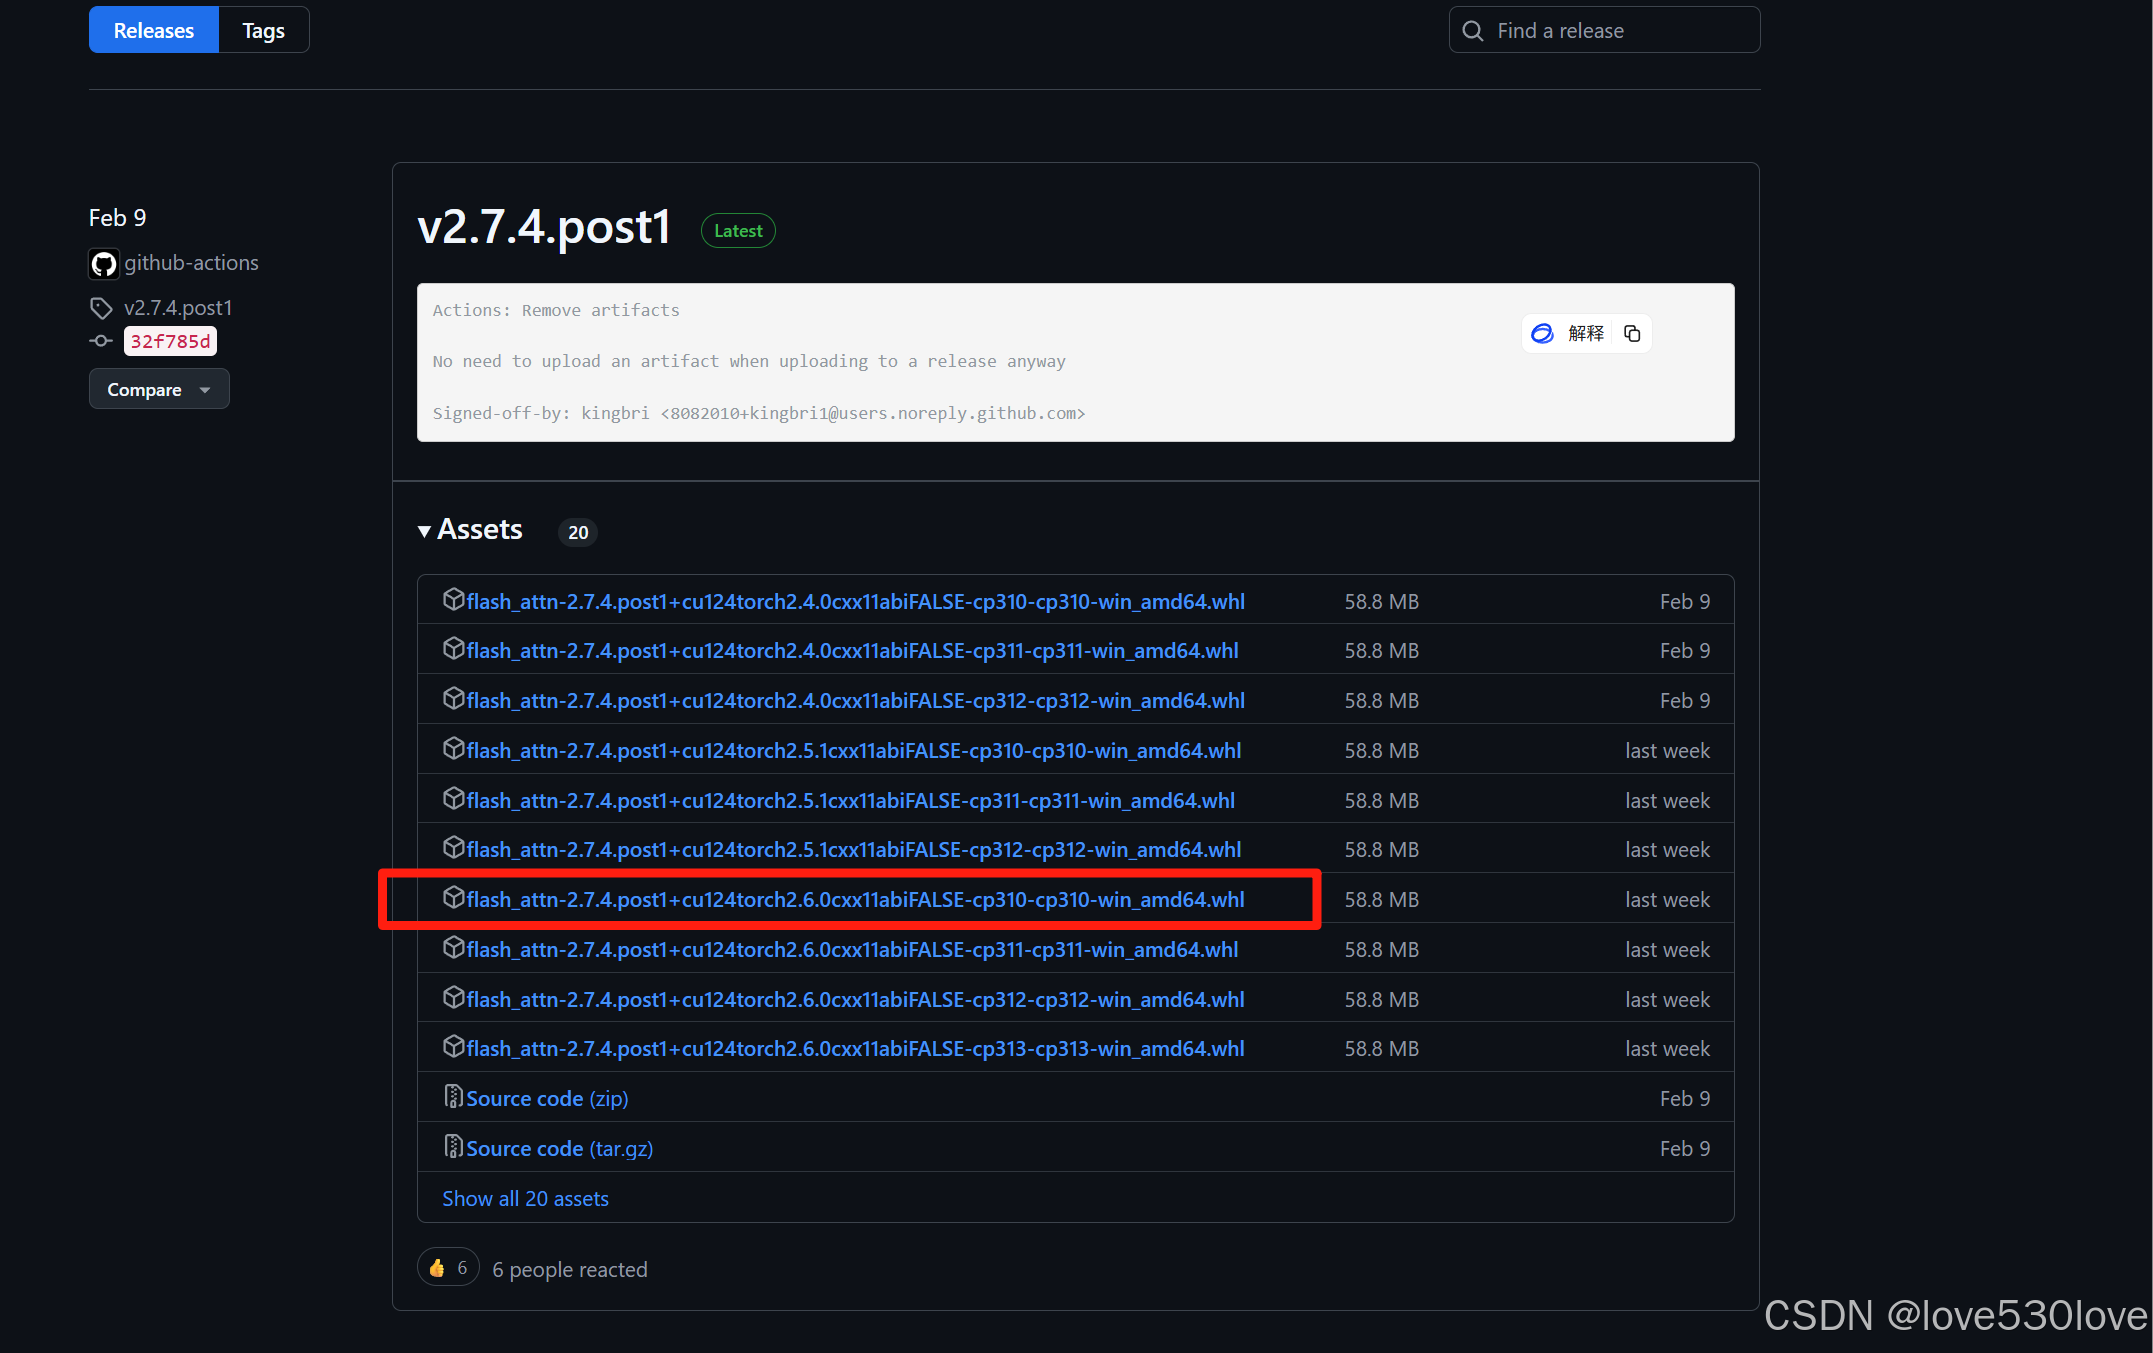The width and height of the screenshot is (2153, 1353).
Task: Open the Compare dropdown
Action: pos(159,389)
